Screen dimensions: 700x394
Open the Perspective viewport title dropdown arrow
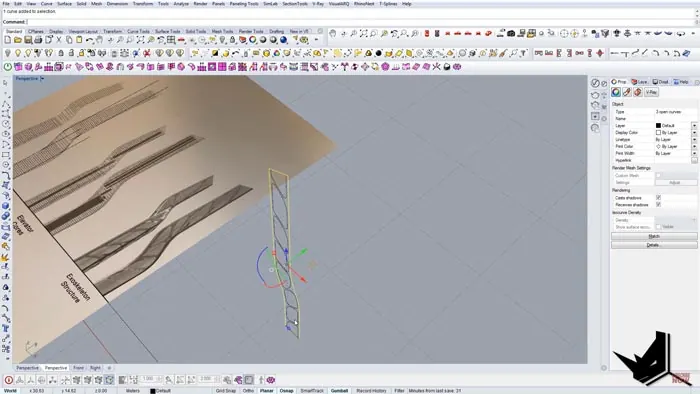[x=42, y=79]
